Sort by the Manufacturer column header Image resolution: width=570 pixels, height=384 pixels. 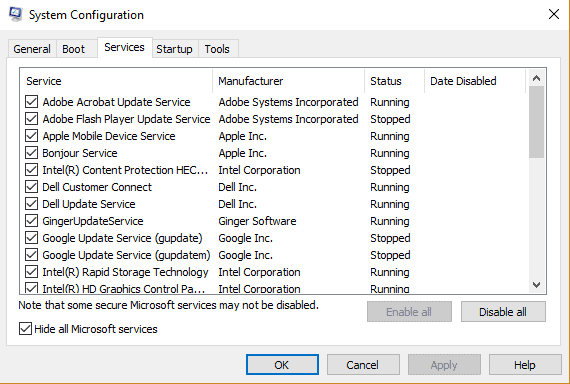[x=289, y=81]
